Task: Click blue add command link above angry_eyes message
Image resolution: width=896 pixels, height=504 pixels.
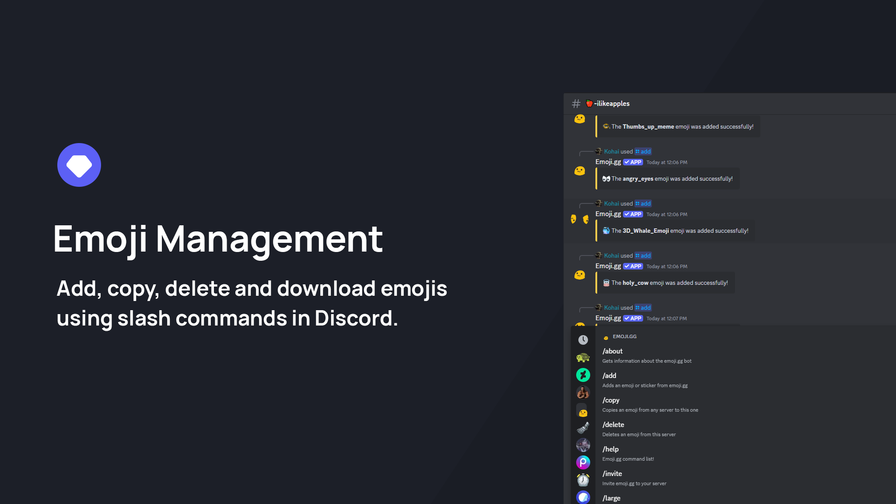Action: (x=643, y=151)
